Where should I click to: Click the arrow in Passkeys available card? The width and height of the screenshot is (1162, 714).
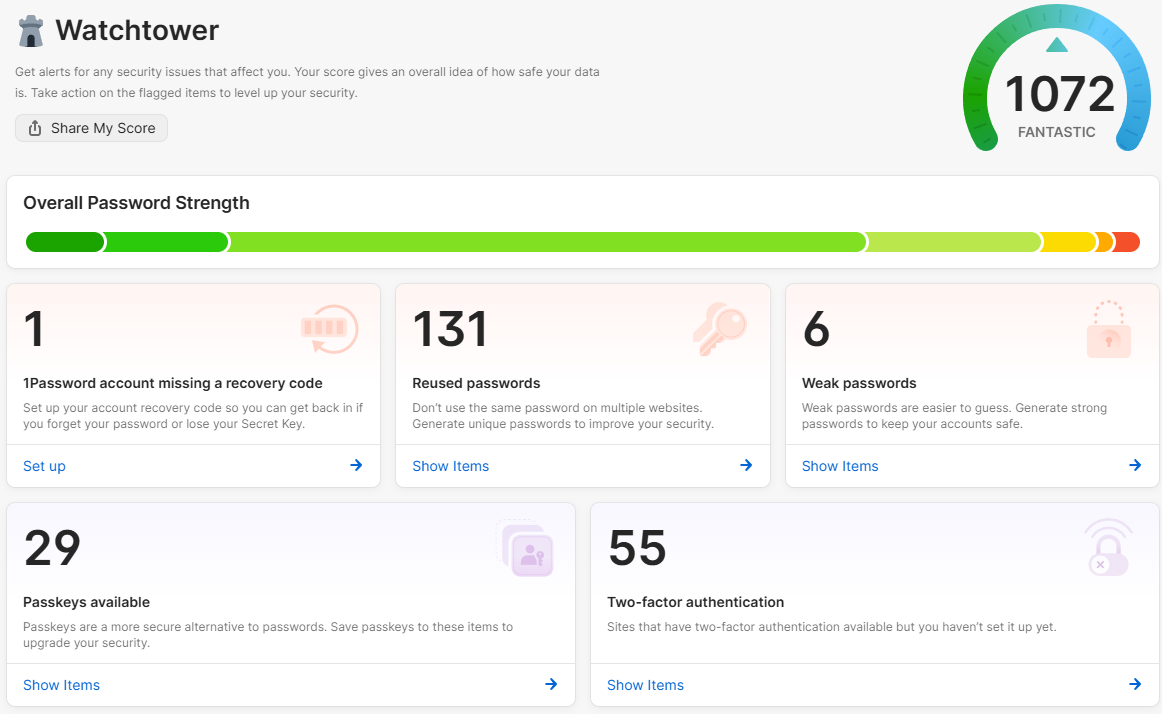pyautogui.click(x=551, y=684)
